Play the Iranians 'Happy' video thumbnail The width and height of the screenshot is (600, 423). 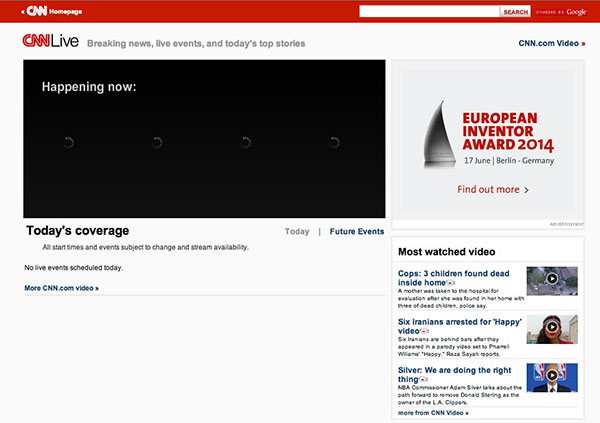pos(552,329)
